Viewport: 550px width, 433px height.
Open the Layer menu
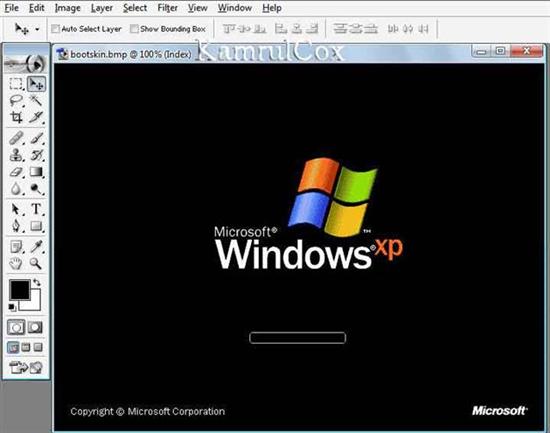click(x=101, y=8)
